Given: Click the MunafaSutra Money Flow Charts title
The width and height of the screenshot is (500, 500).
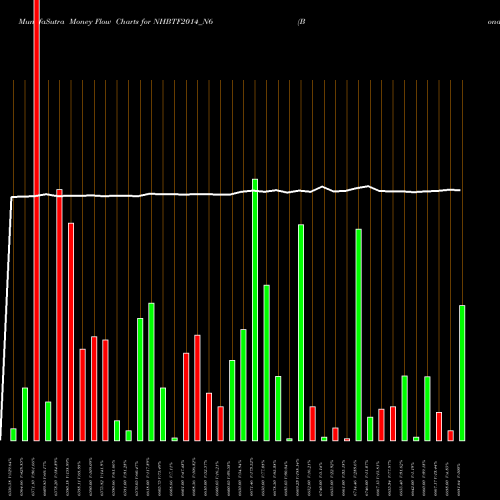Looking at the screenshot, I should pos(116,22).
